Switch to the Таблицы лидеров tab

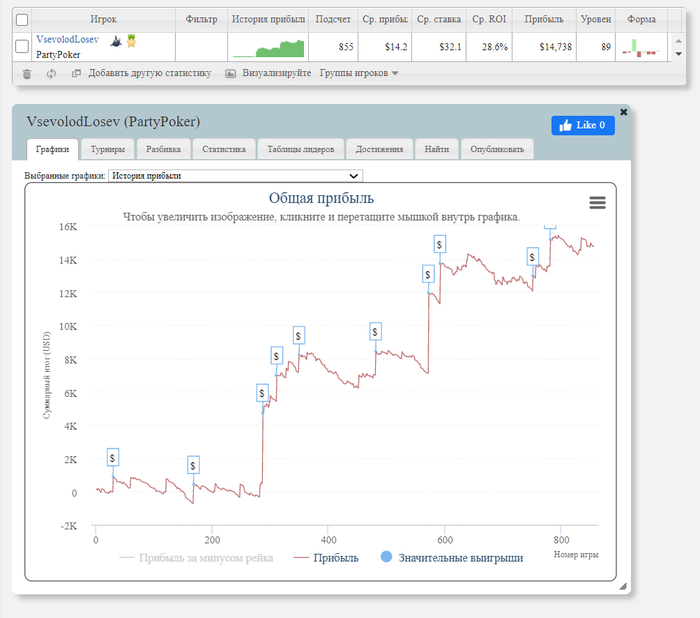(301, 149)
